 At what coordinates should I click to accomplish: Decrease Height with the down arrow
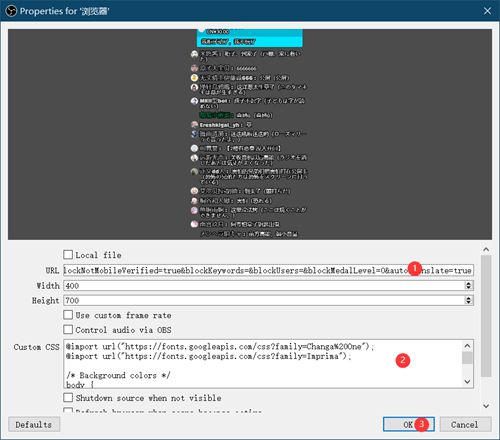(x=469, y=303)
